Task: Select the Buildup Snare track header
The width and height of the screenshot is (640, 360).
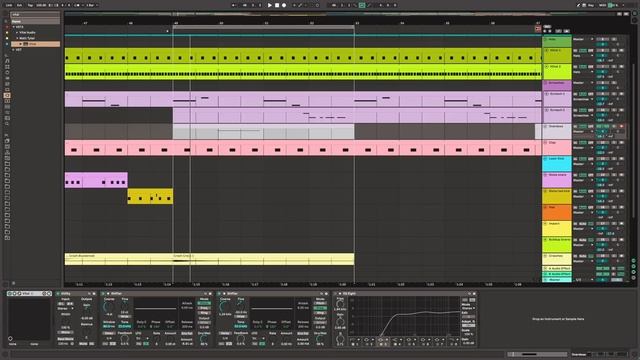Action: (557, 245)
